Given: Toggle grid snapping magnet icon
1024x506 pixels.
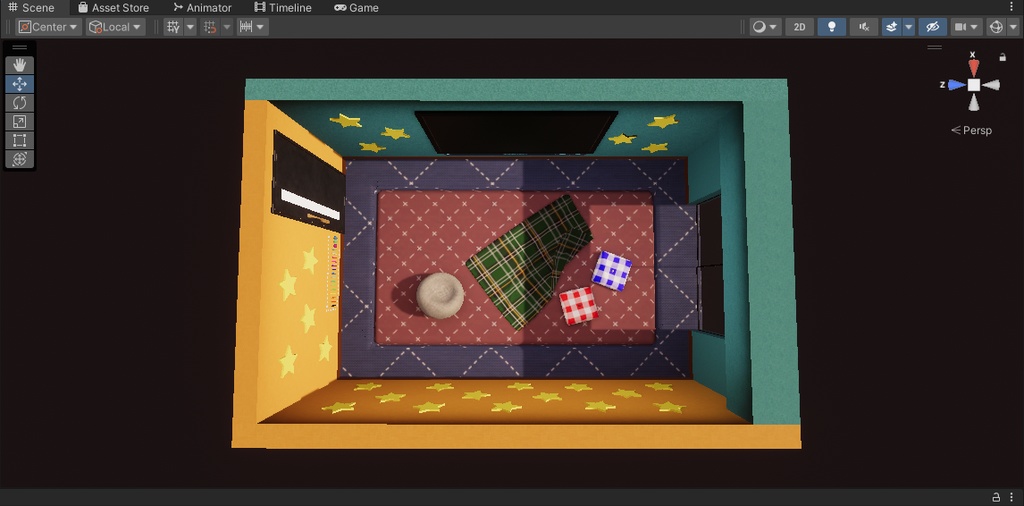Looking at the screenshot, I should click(x=210, y=27).
